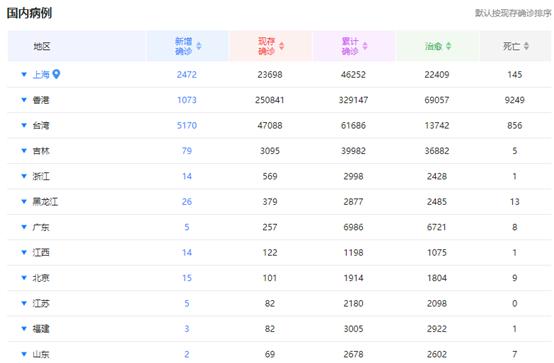Click the 广东 region name
This screenshot has width=554, height=363.
click(41, 227)
